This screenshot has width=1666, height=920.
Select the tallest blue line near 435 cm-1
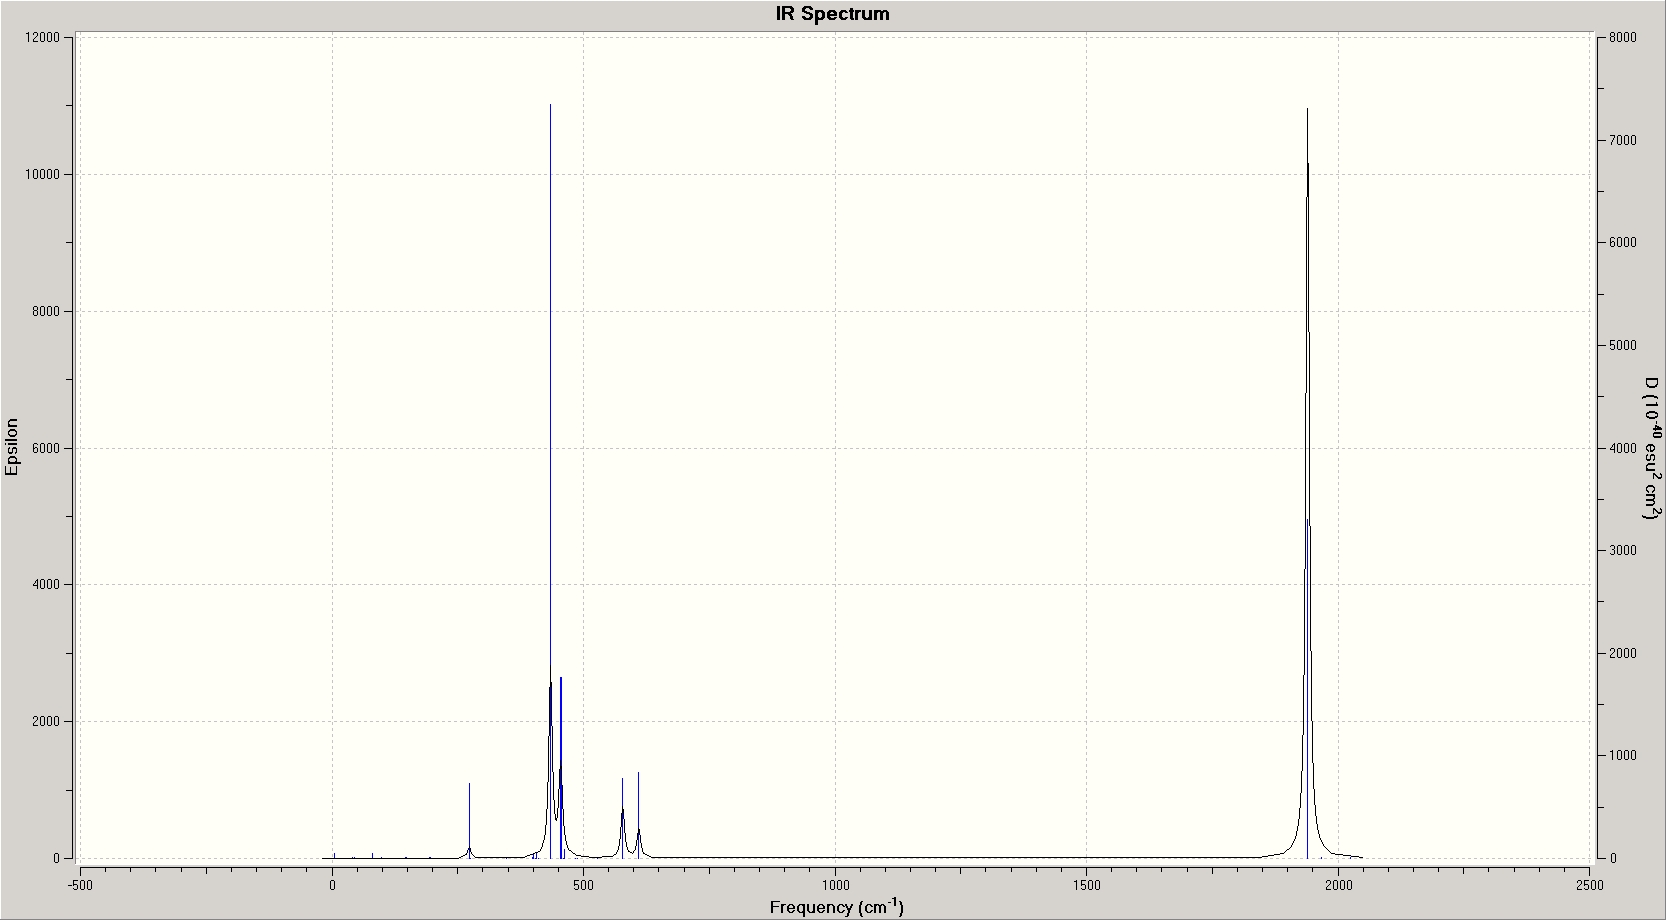[551, 480]
